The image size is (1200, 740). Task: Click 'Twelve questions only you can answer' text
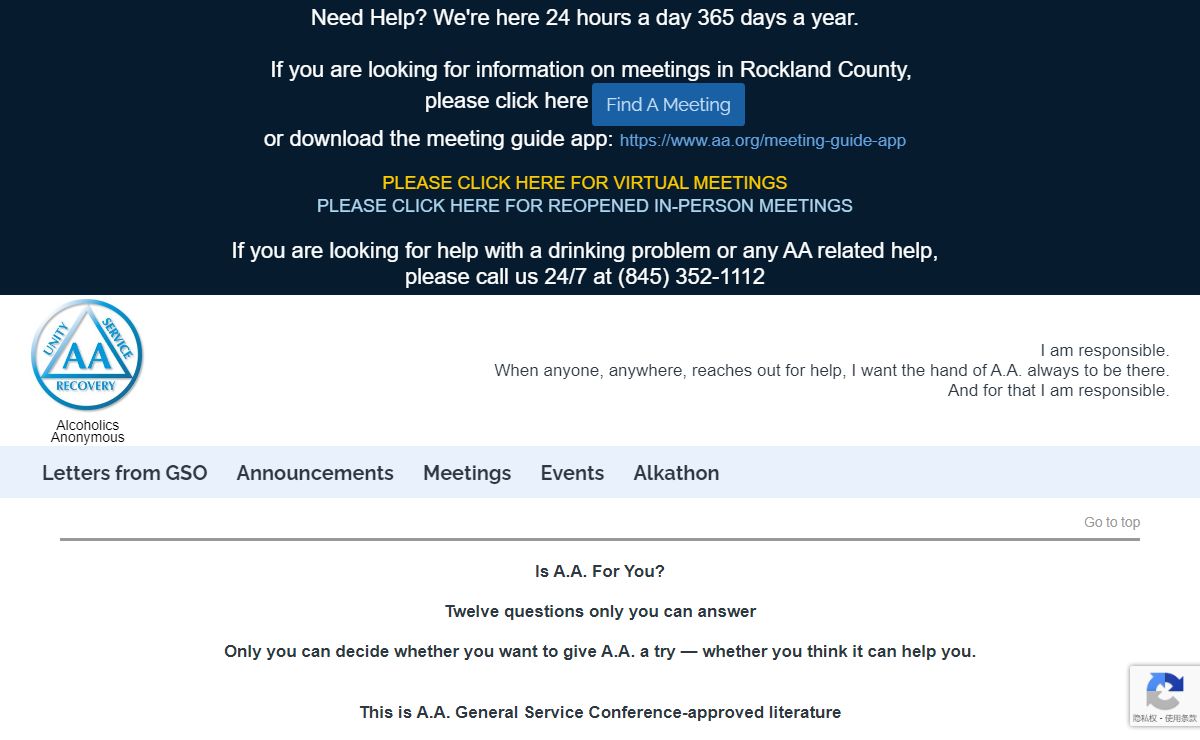point(600,612)
